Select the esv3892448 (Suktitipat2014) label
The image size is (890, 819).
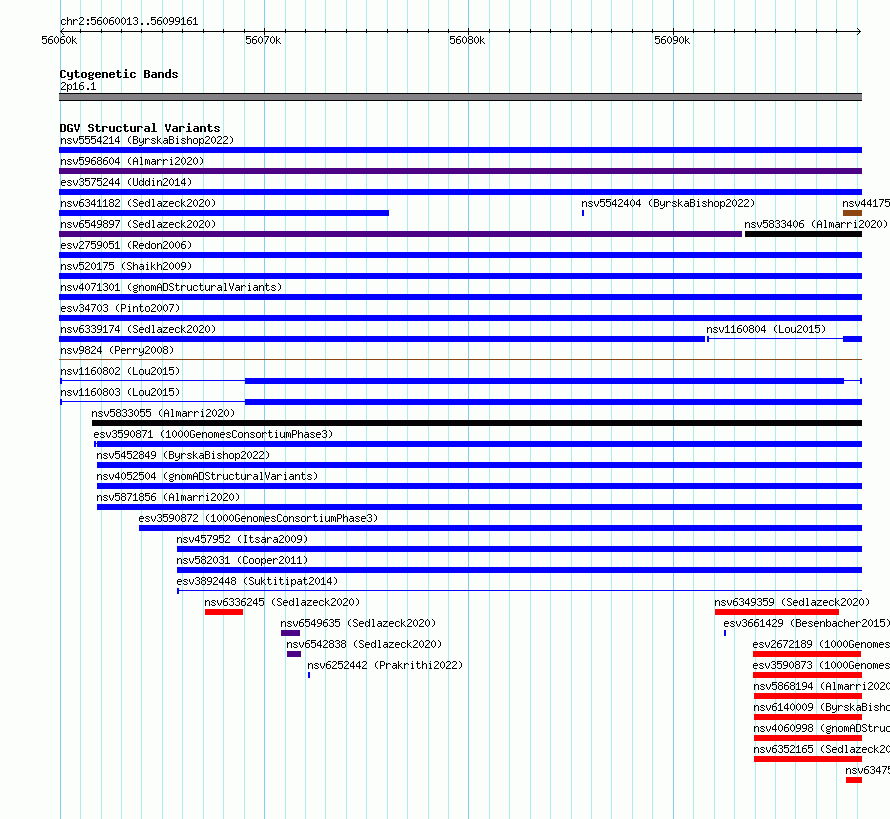click(x=257, y=581)
